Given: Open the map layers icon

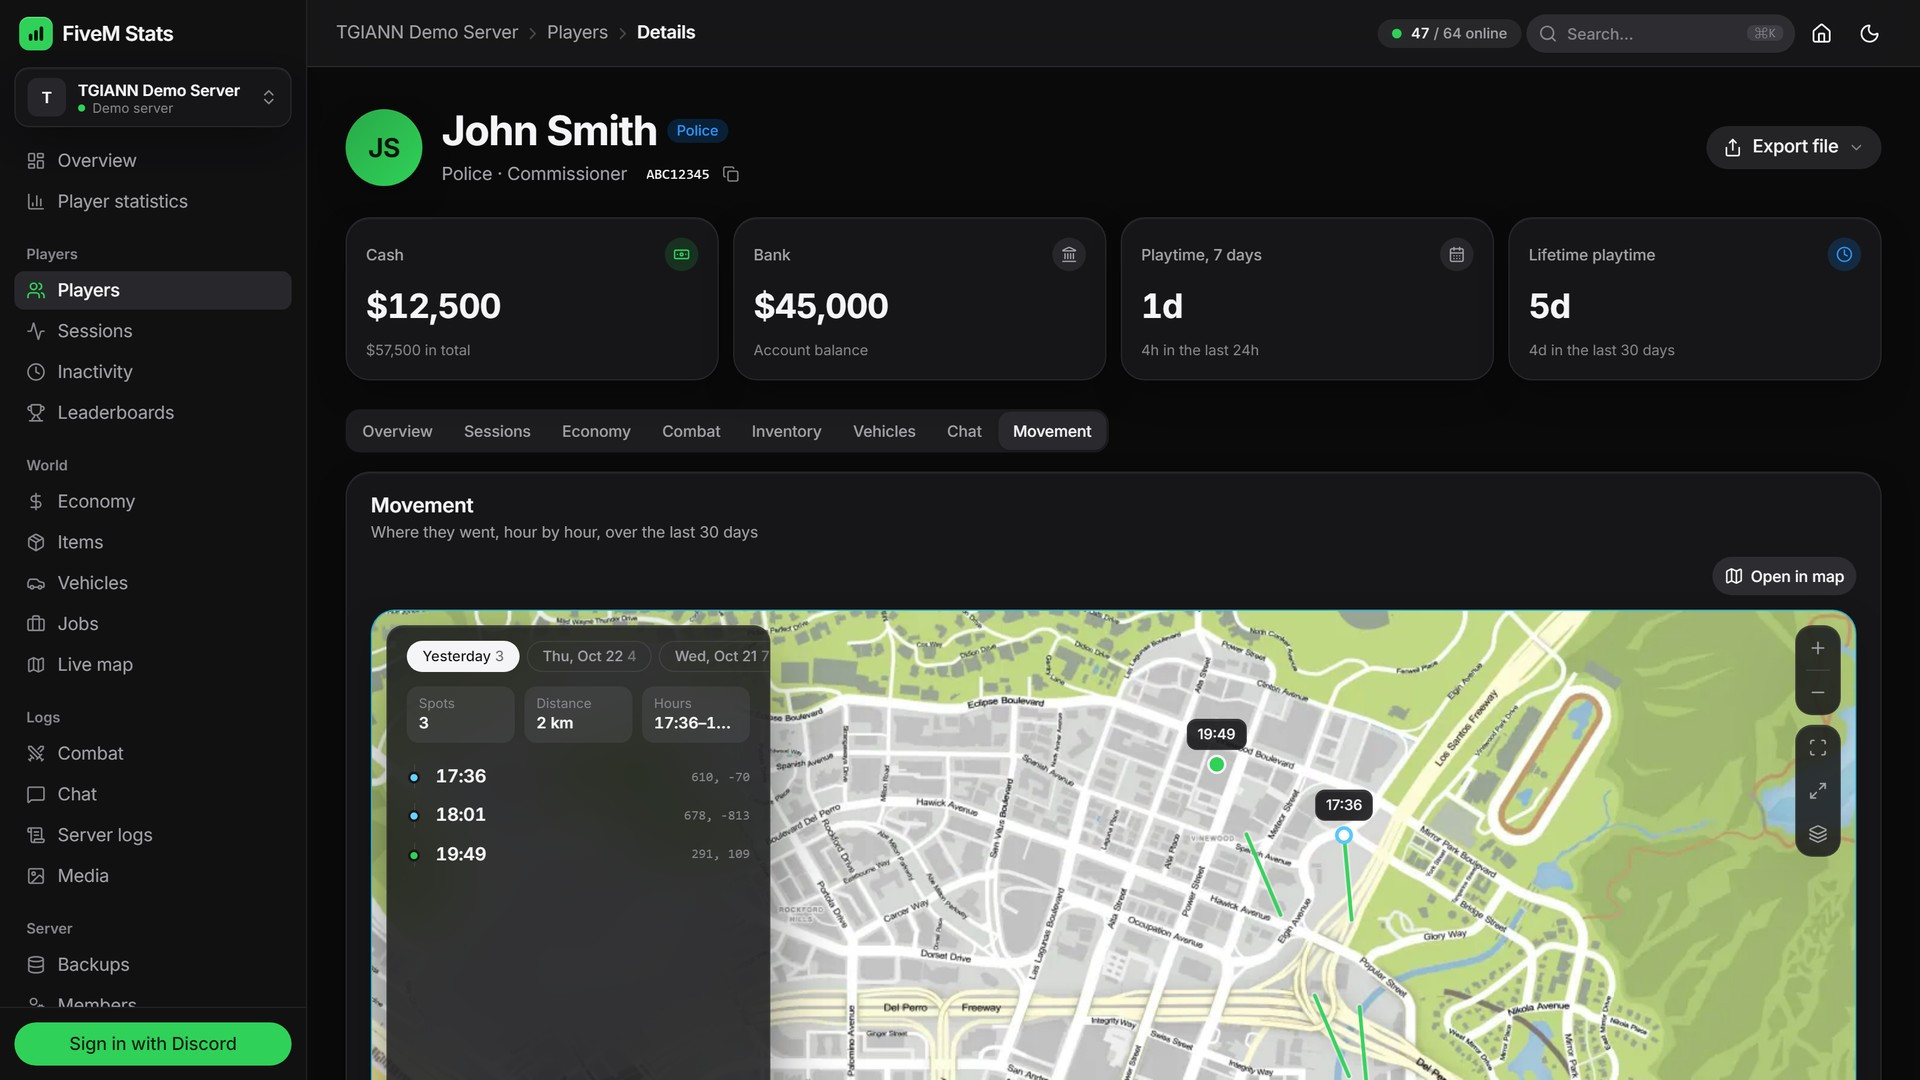Looking at the screenshot, I should click(1818, 834).
